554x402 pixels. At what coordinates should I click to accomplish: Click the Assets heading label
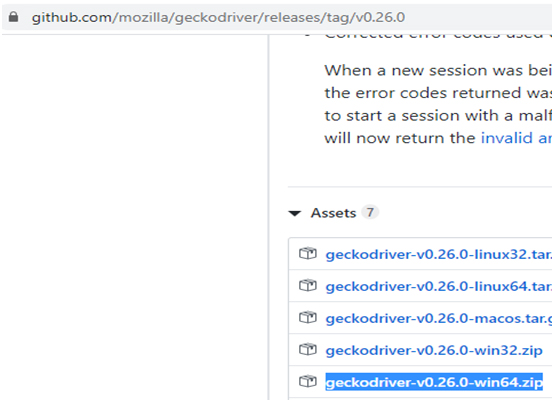[x=333, y=213]
